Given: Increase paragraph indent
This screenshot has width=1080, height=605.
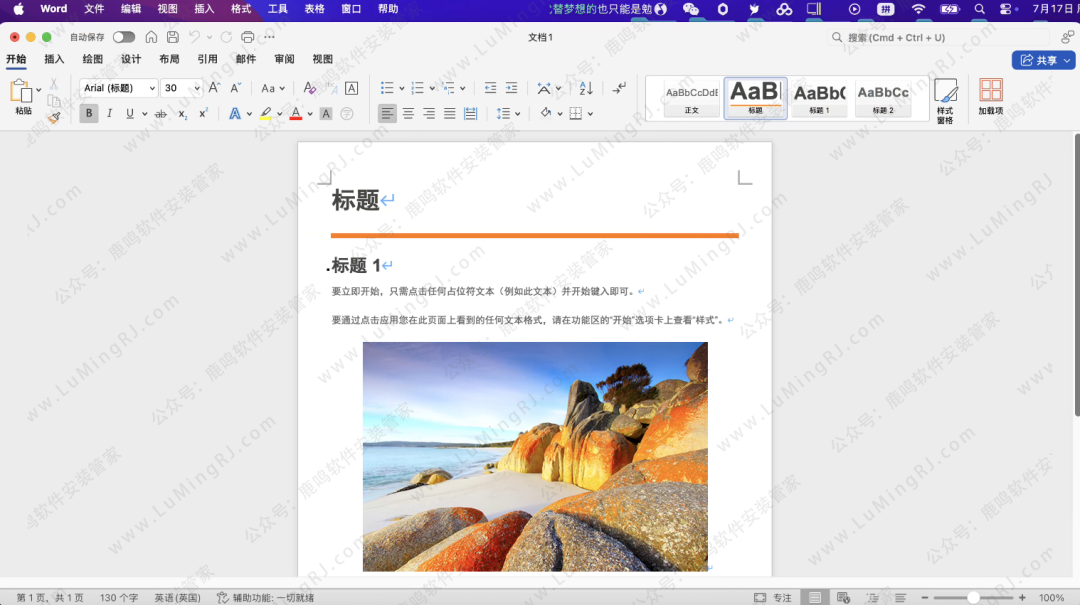Looking at the screenshot, I should pyautogui.click(x=512, y=88).
